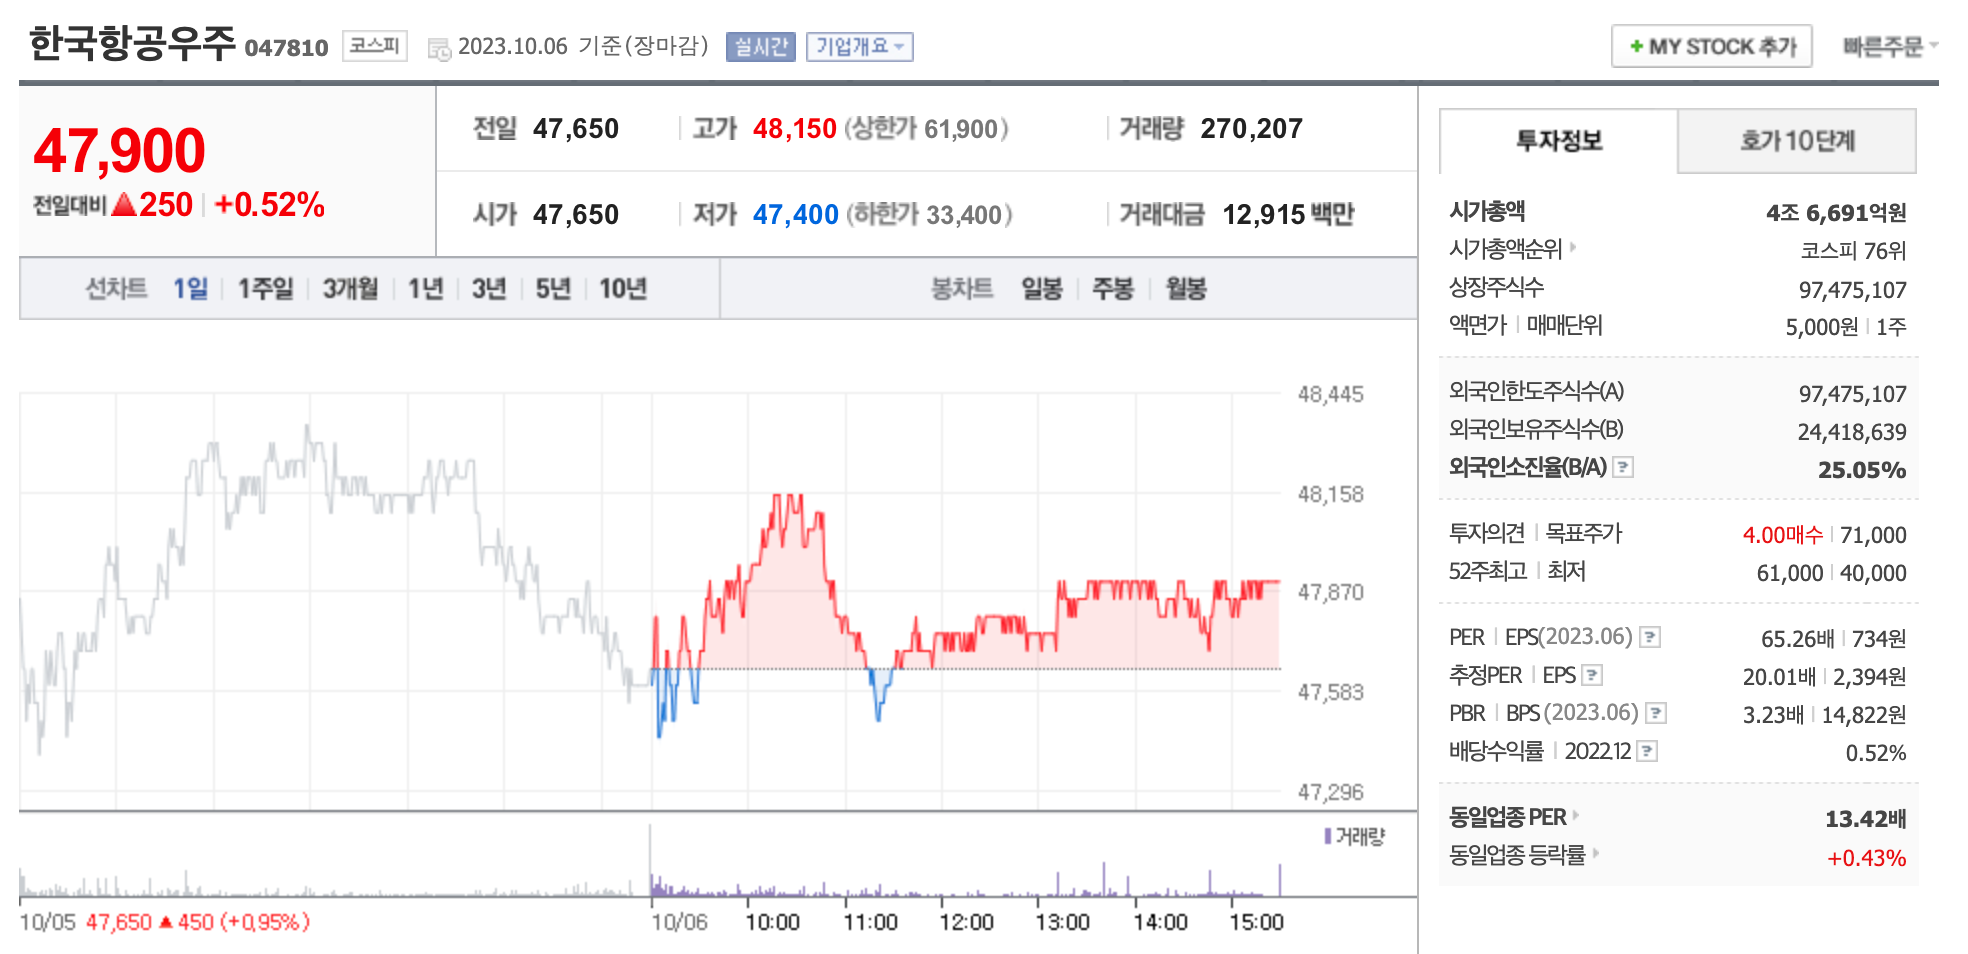The image size is (1968, 954).
Task: Click the 동일업종 등락률 link
Action: [x=1517, y=855]
